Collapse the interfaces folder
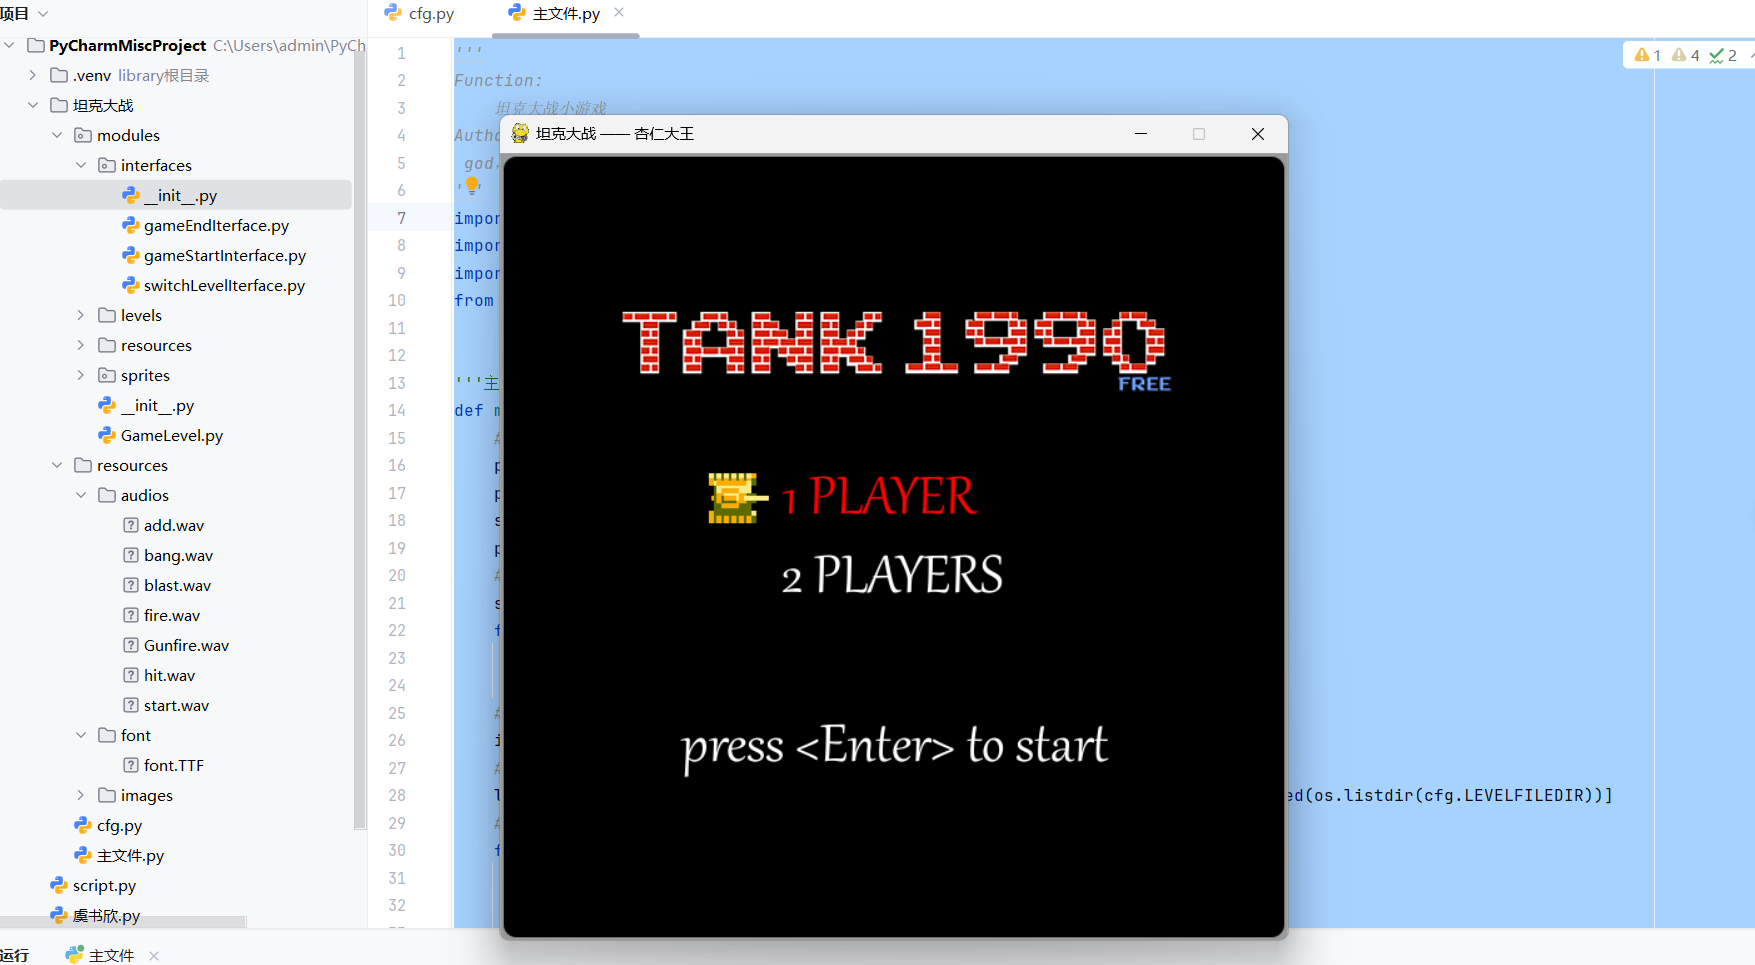Image resolution: width=1755 pixels, height=965 pixels. coord(81,165)
